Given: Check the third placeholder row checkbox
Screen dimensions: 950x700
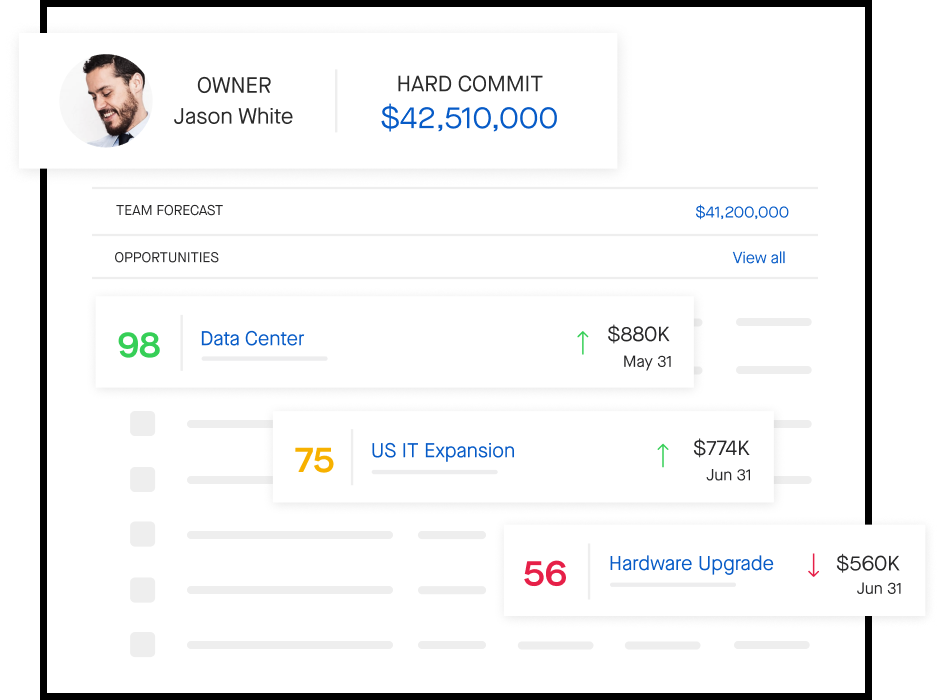Looking at the screenshot, I should click(142, 535).
